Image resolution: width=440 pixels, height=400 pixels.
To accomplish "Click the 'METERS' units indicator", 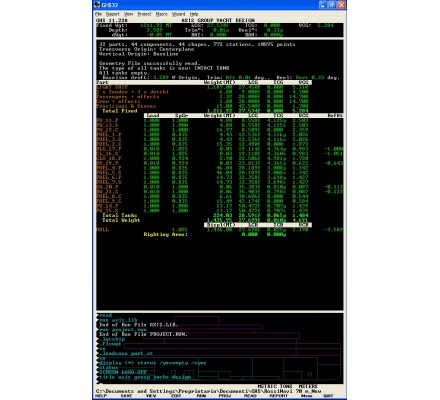I will click(x=308, y=387).
